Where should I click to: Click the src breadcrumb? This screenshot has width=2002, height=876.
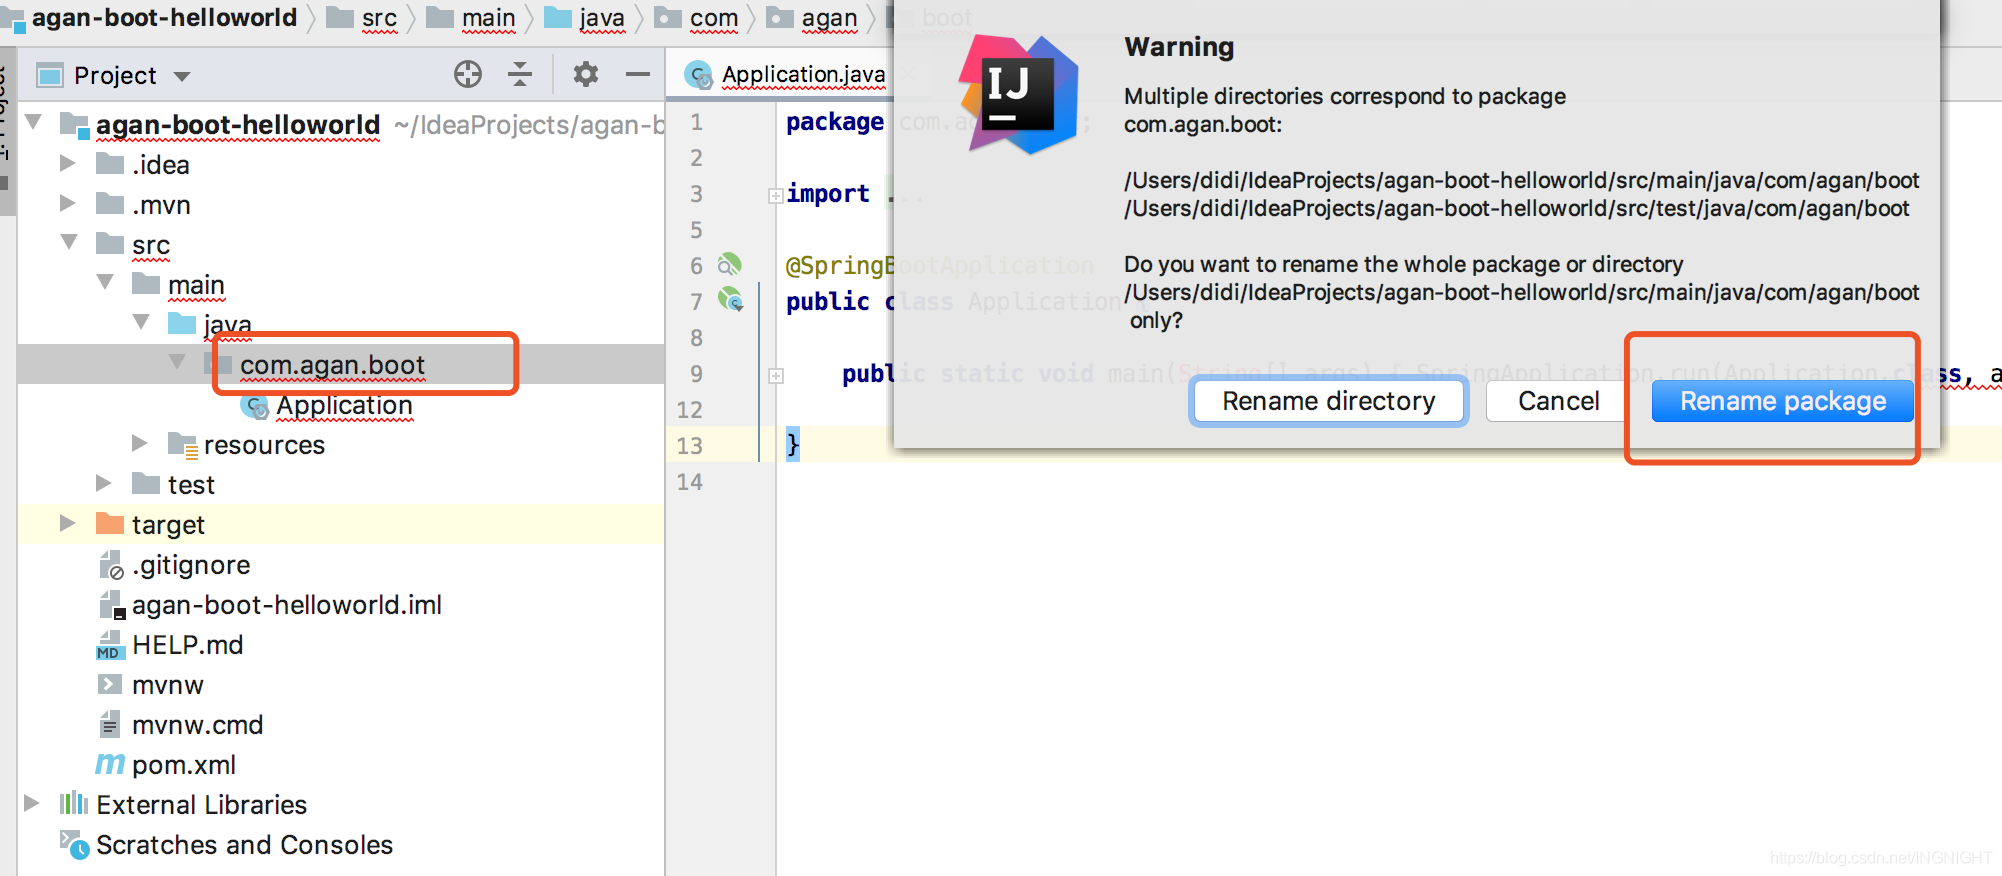click(x=379, y=18)
